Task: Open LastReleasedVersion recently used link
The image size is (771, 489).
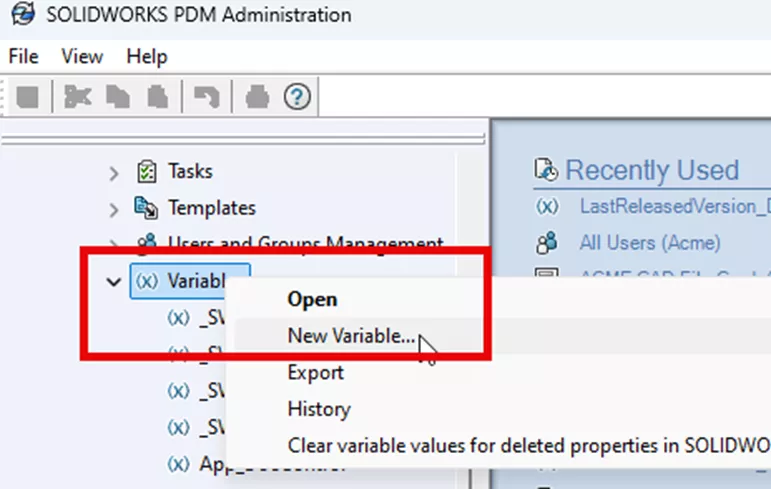Action: [x=675, y=207]
